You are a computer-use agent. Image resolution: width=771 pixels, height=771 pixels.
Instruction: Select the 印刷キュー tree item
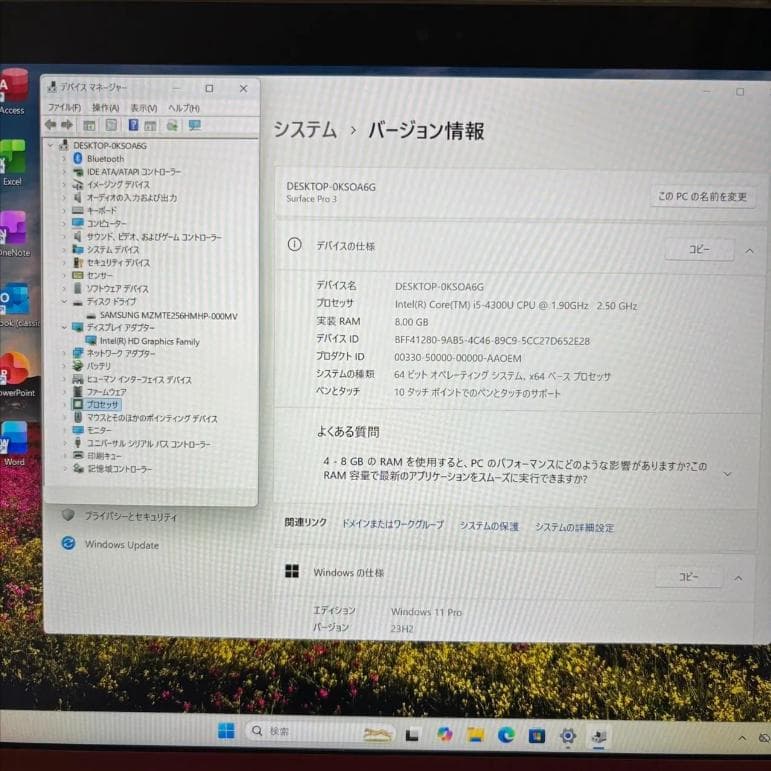[104, 456]
